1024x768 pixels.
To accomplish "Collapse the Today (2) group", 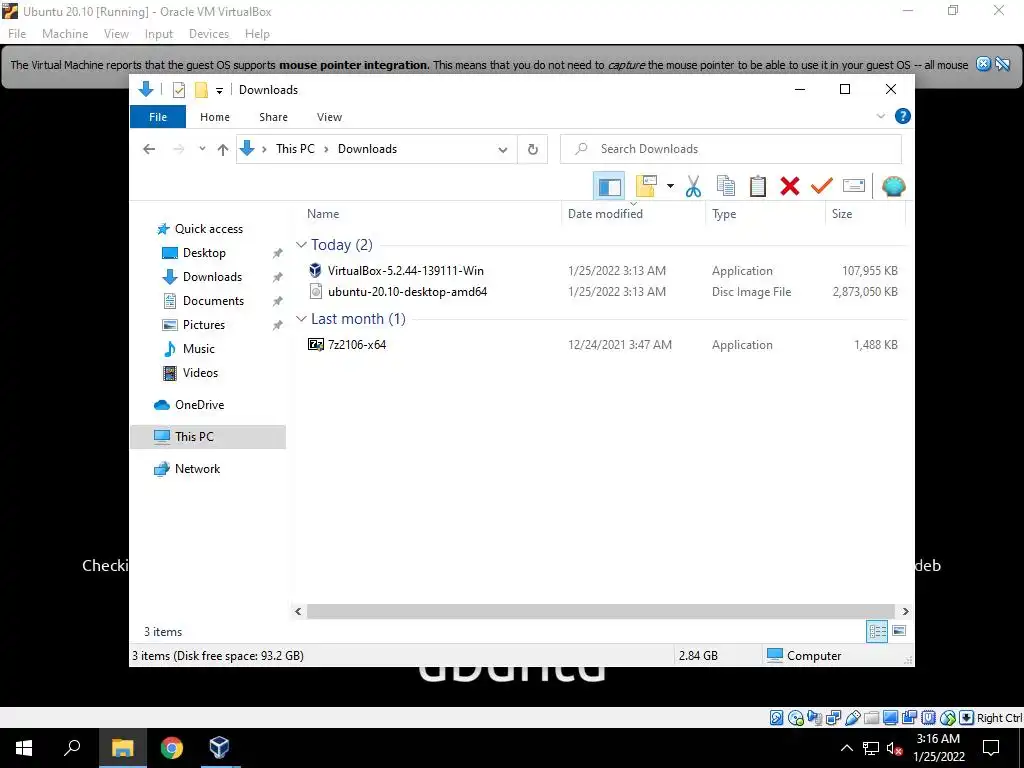I will click(x=301, y=245).
